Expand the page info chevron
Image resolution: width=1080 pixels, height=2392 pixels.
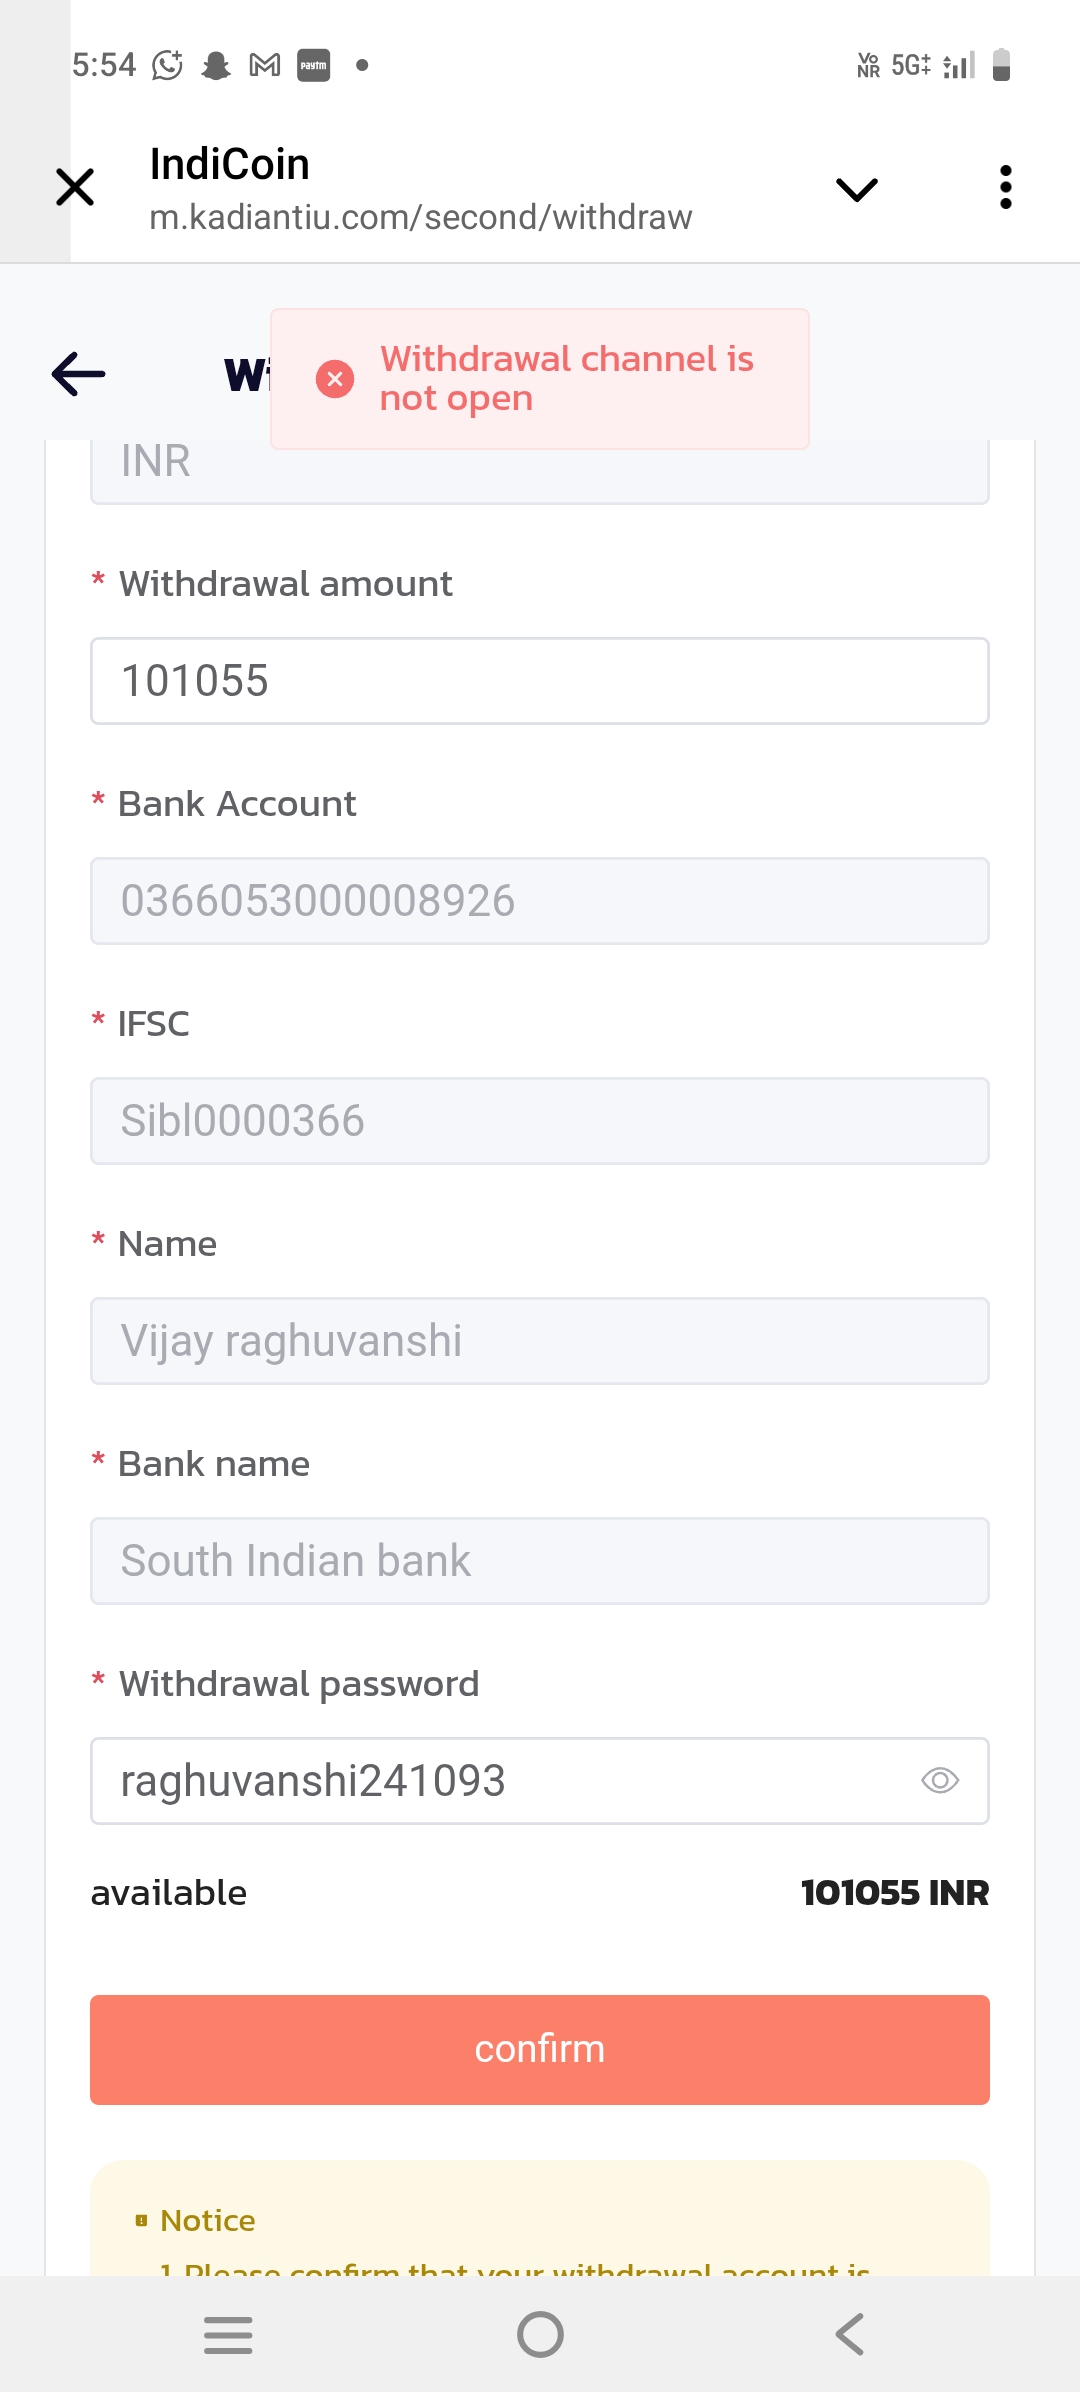point(856,189)
